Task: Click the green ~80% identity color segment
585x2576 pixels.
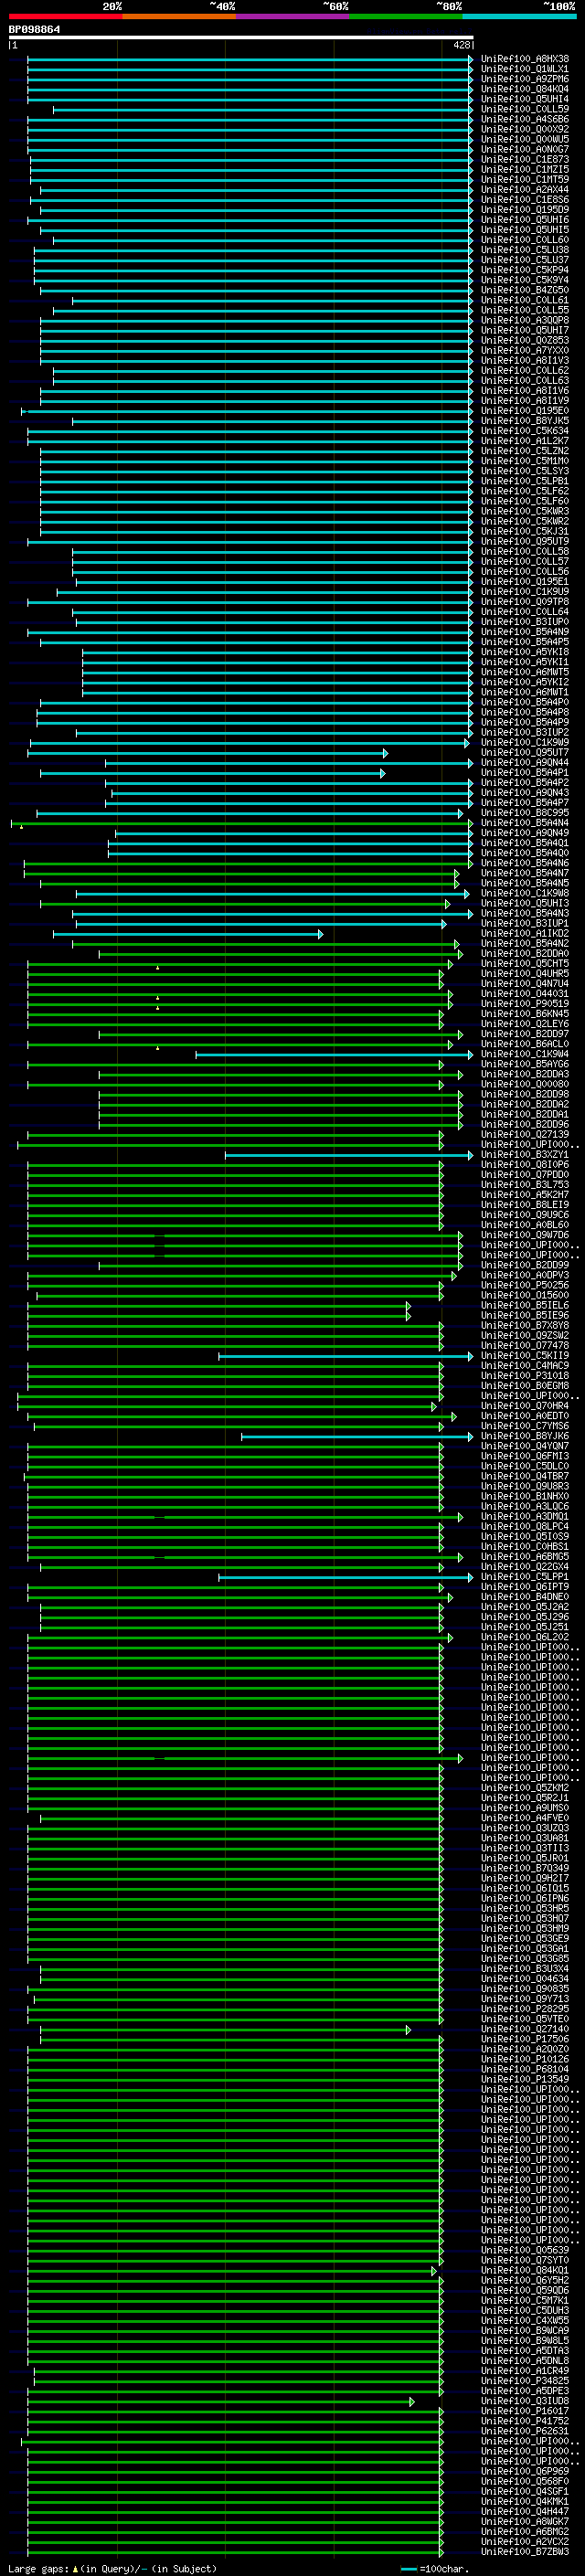Action: click(406, 16)
